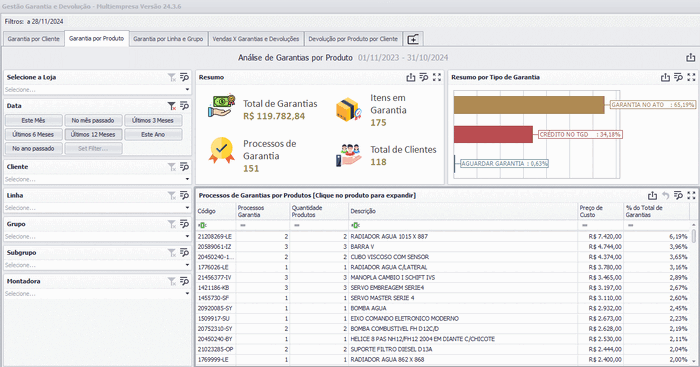700x367 pixels.
Task: Toggle the Últimos 12 Meses date filter
Action: click(x=93, y=134)
